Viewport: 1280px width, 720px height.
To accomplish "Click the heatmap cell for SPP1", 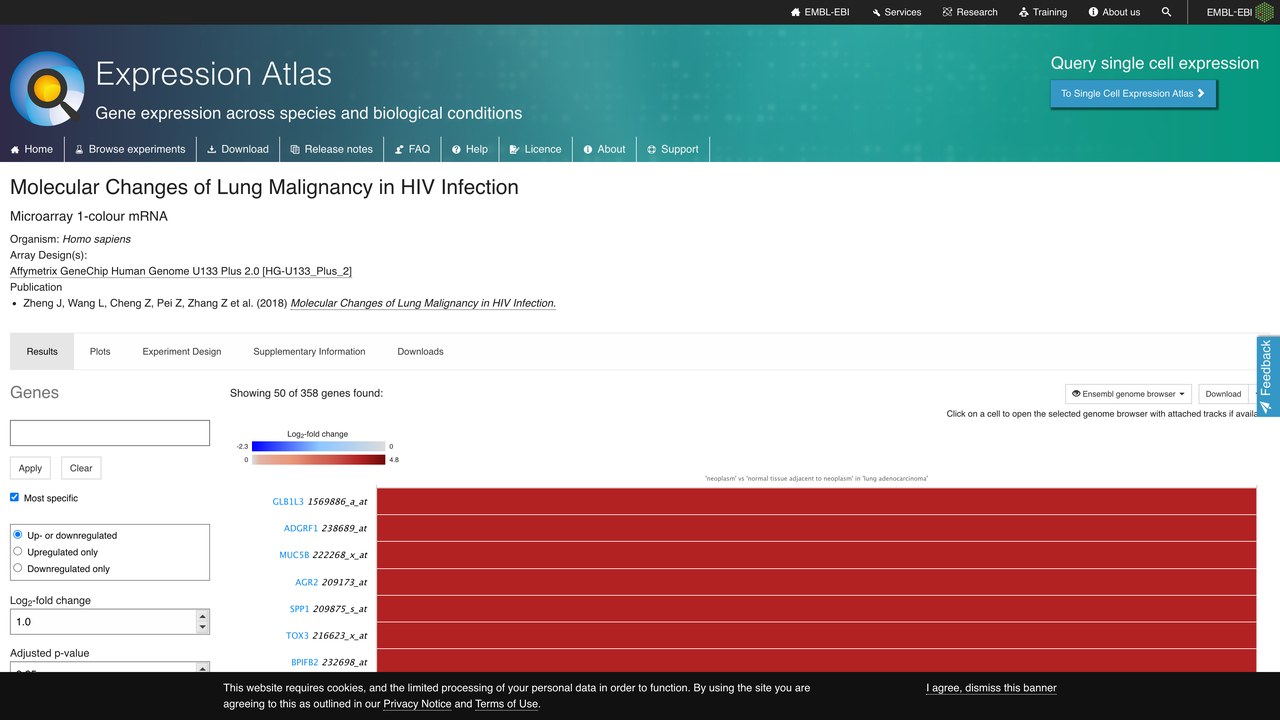I will 816,609.
